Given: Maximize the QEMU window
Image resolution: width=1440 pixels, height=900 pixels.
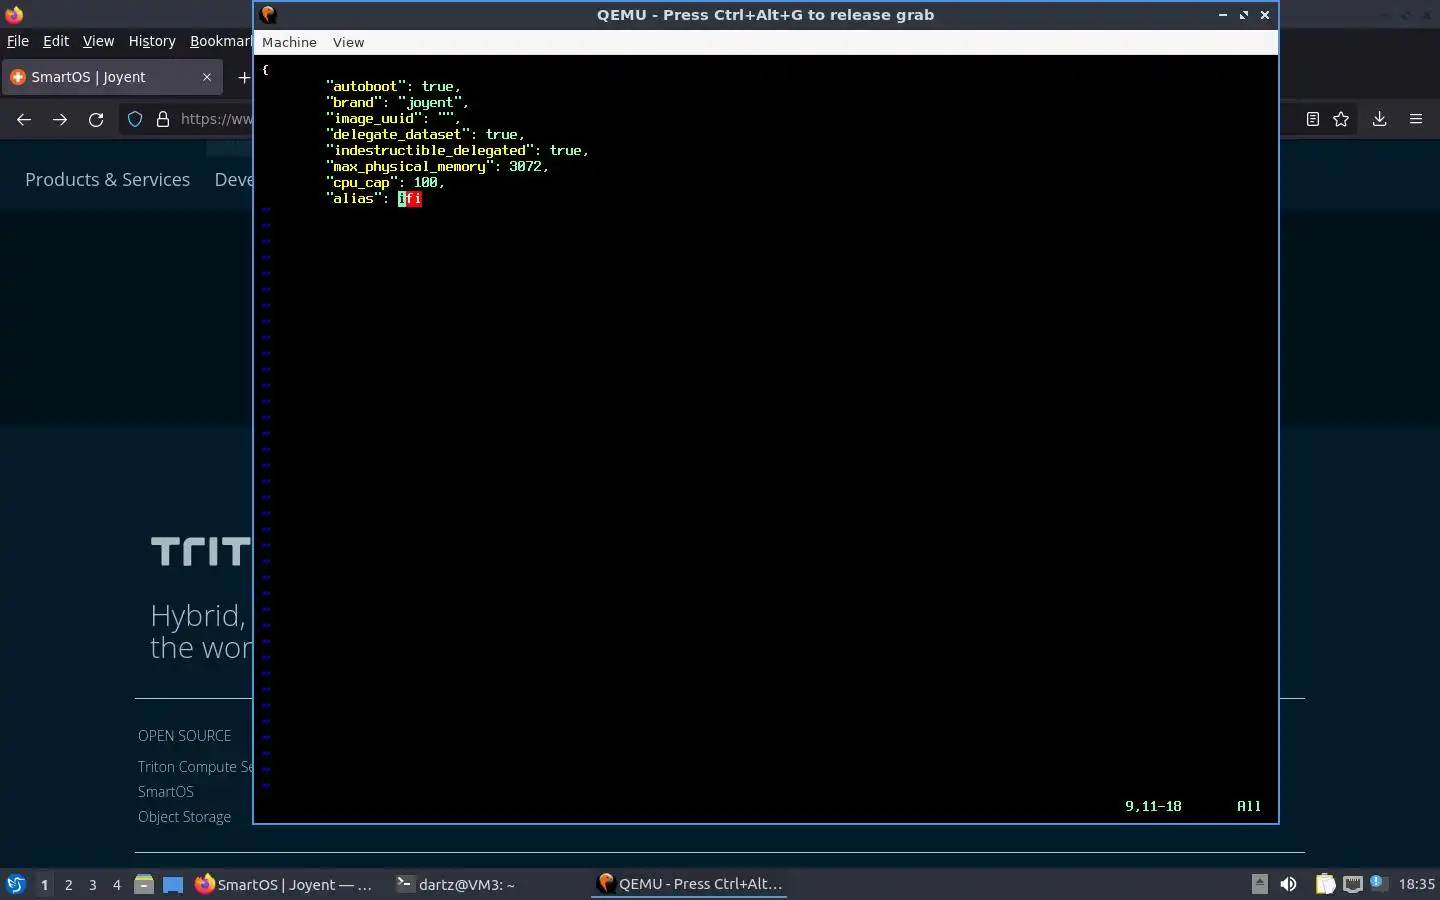Looking at the screenshot, I should coord(1244,15).
